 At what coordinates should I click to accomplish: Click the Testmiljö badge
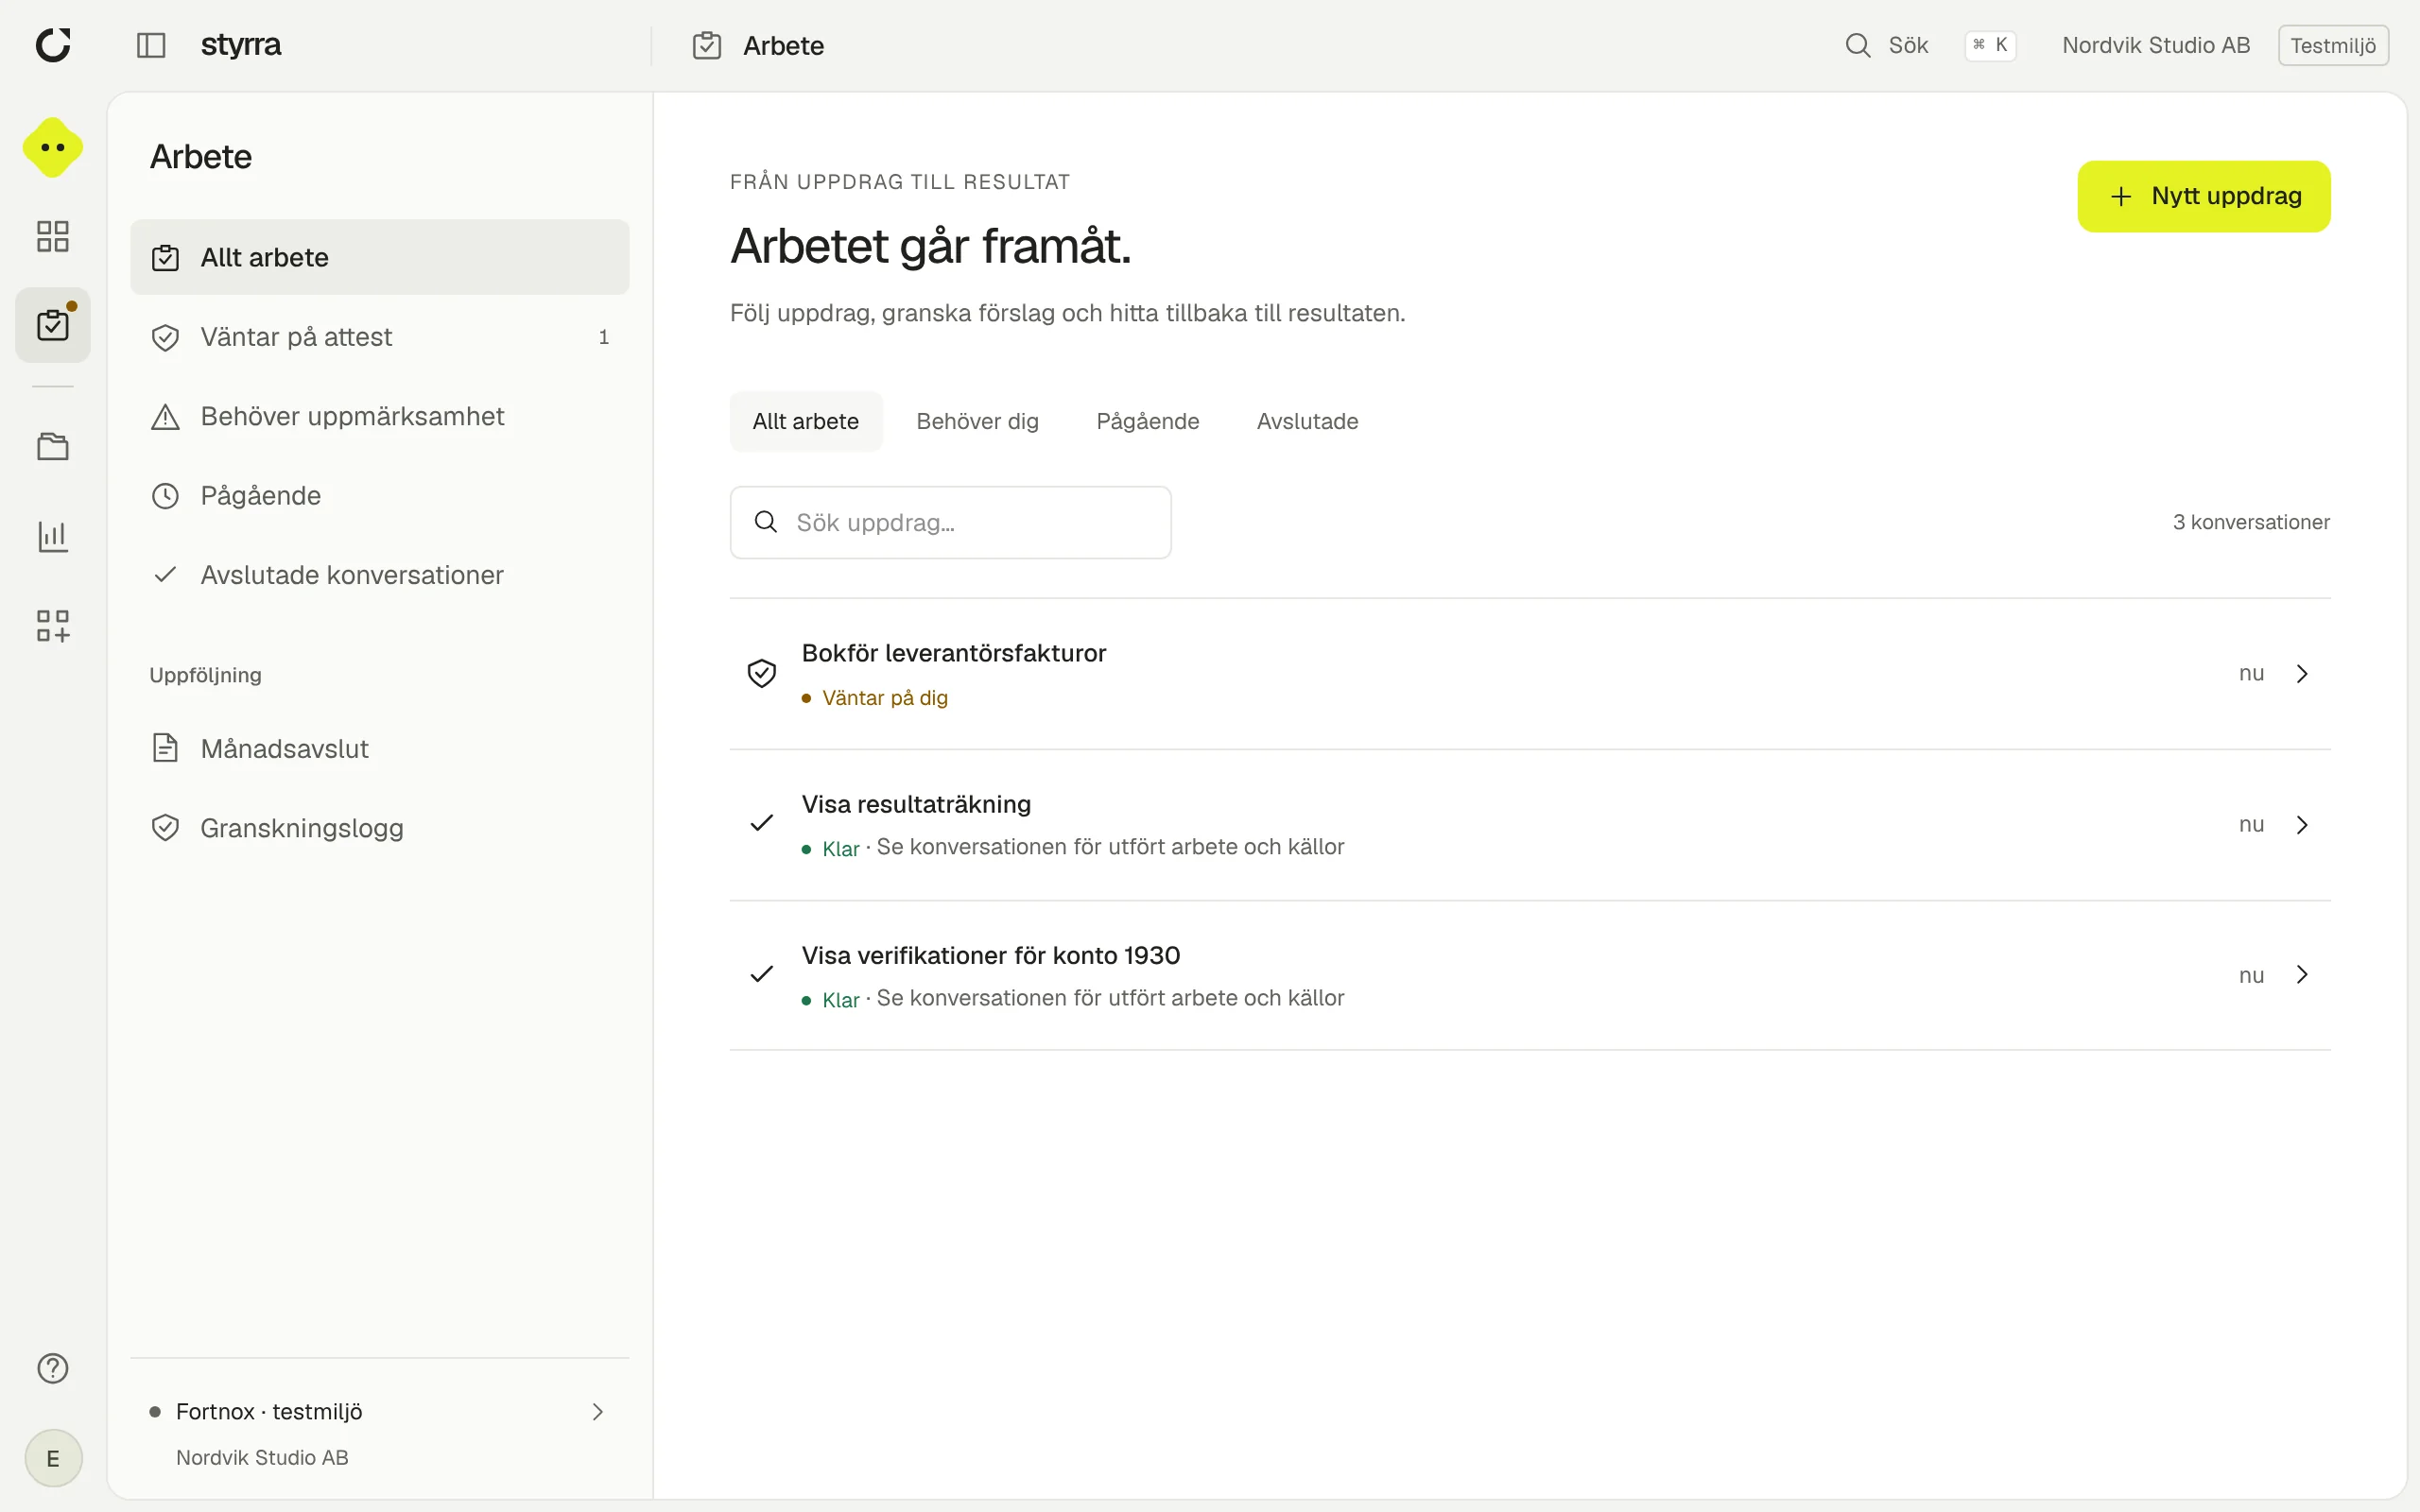click(2333, 45)
